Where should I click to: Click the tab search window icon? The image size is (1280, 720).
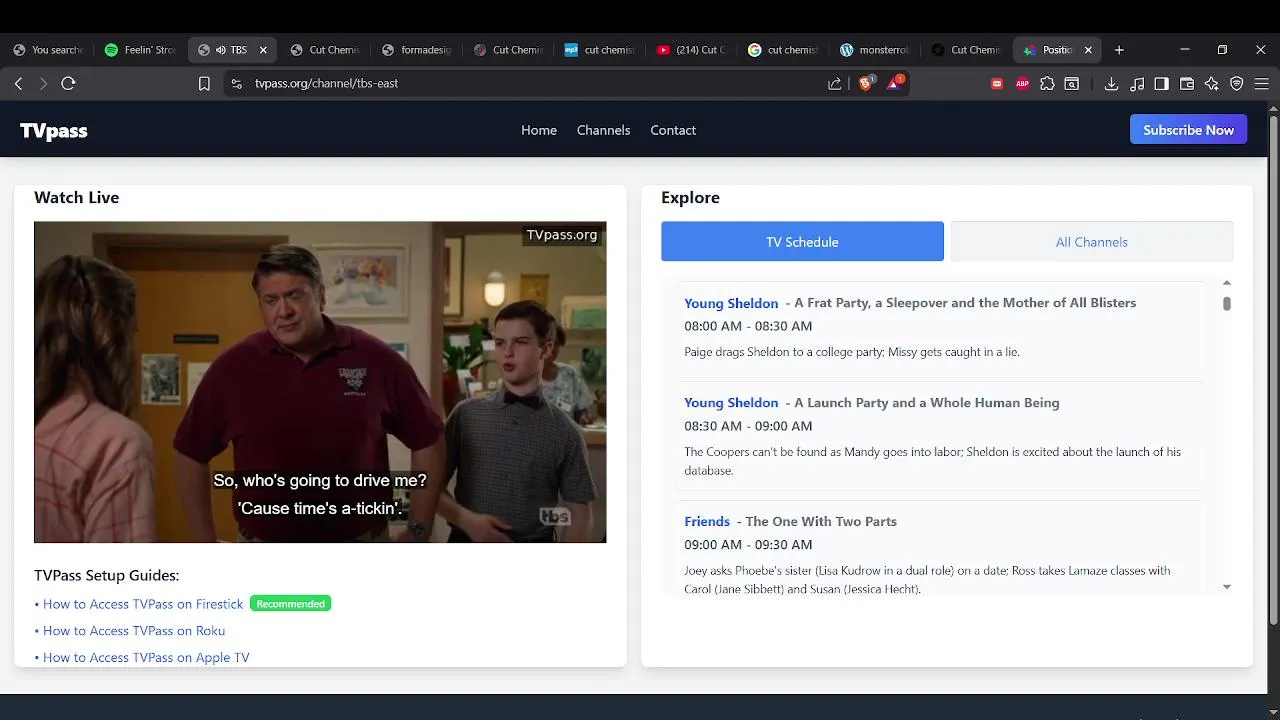1072,84
